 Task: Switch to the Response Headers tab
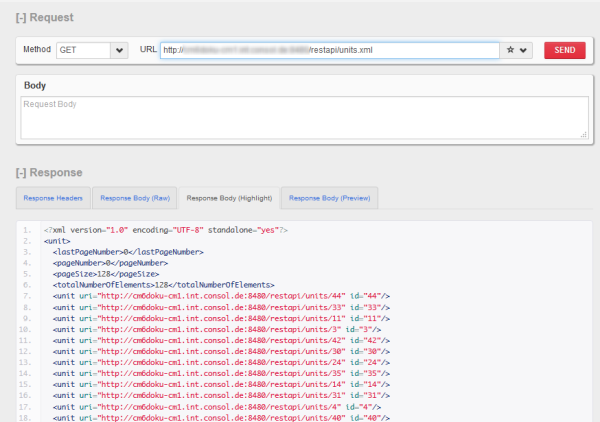[x=53, y=198]
